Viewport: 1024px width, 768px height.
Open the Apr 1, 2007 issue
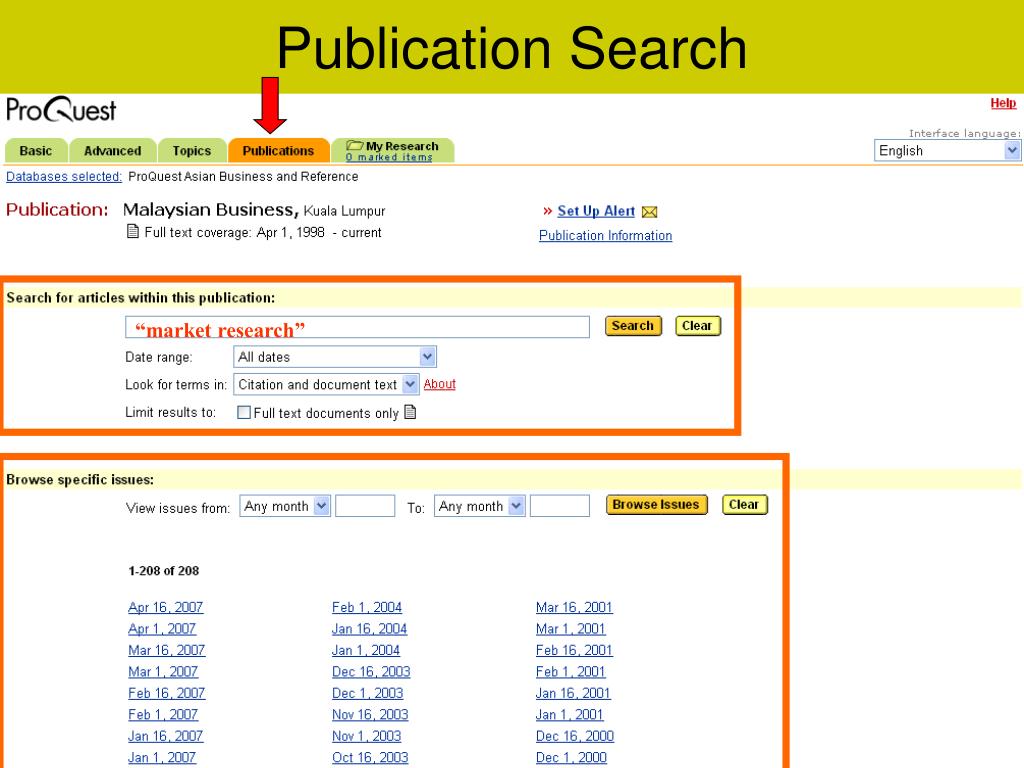click(162, 629)
